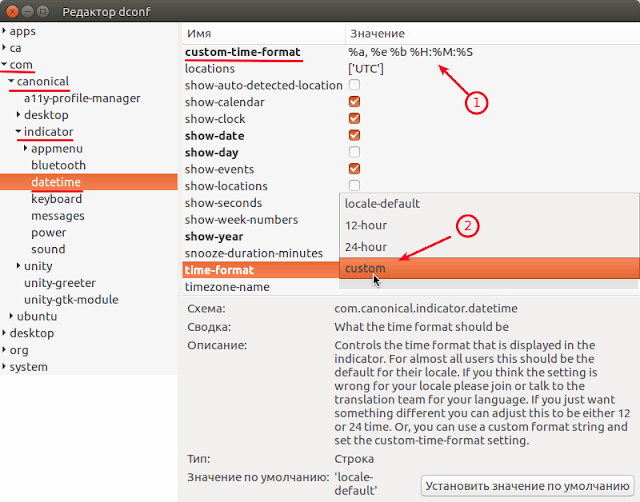Viewport: 640px width, 502px height.
Task: Select the bluetooth tree item
Action: pyautogui.click(x=58, y=165)
